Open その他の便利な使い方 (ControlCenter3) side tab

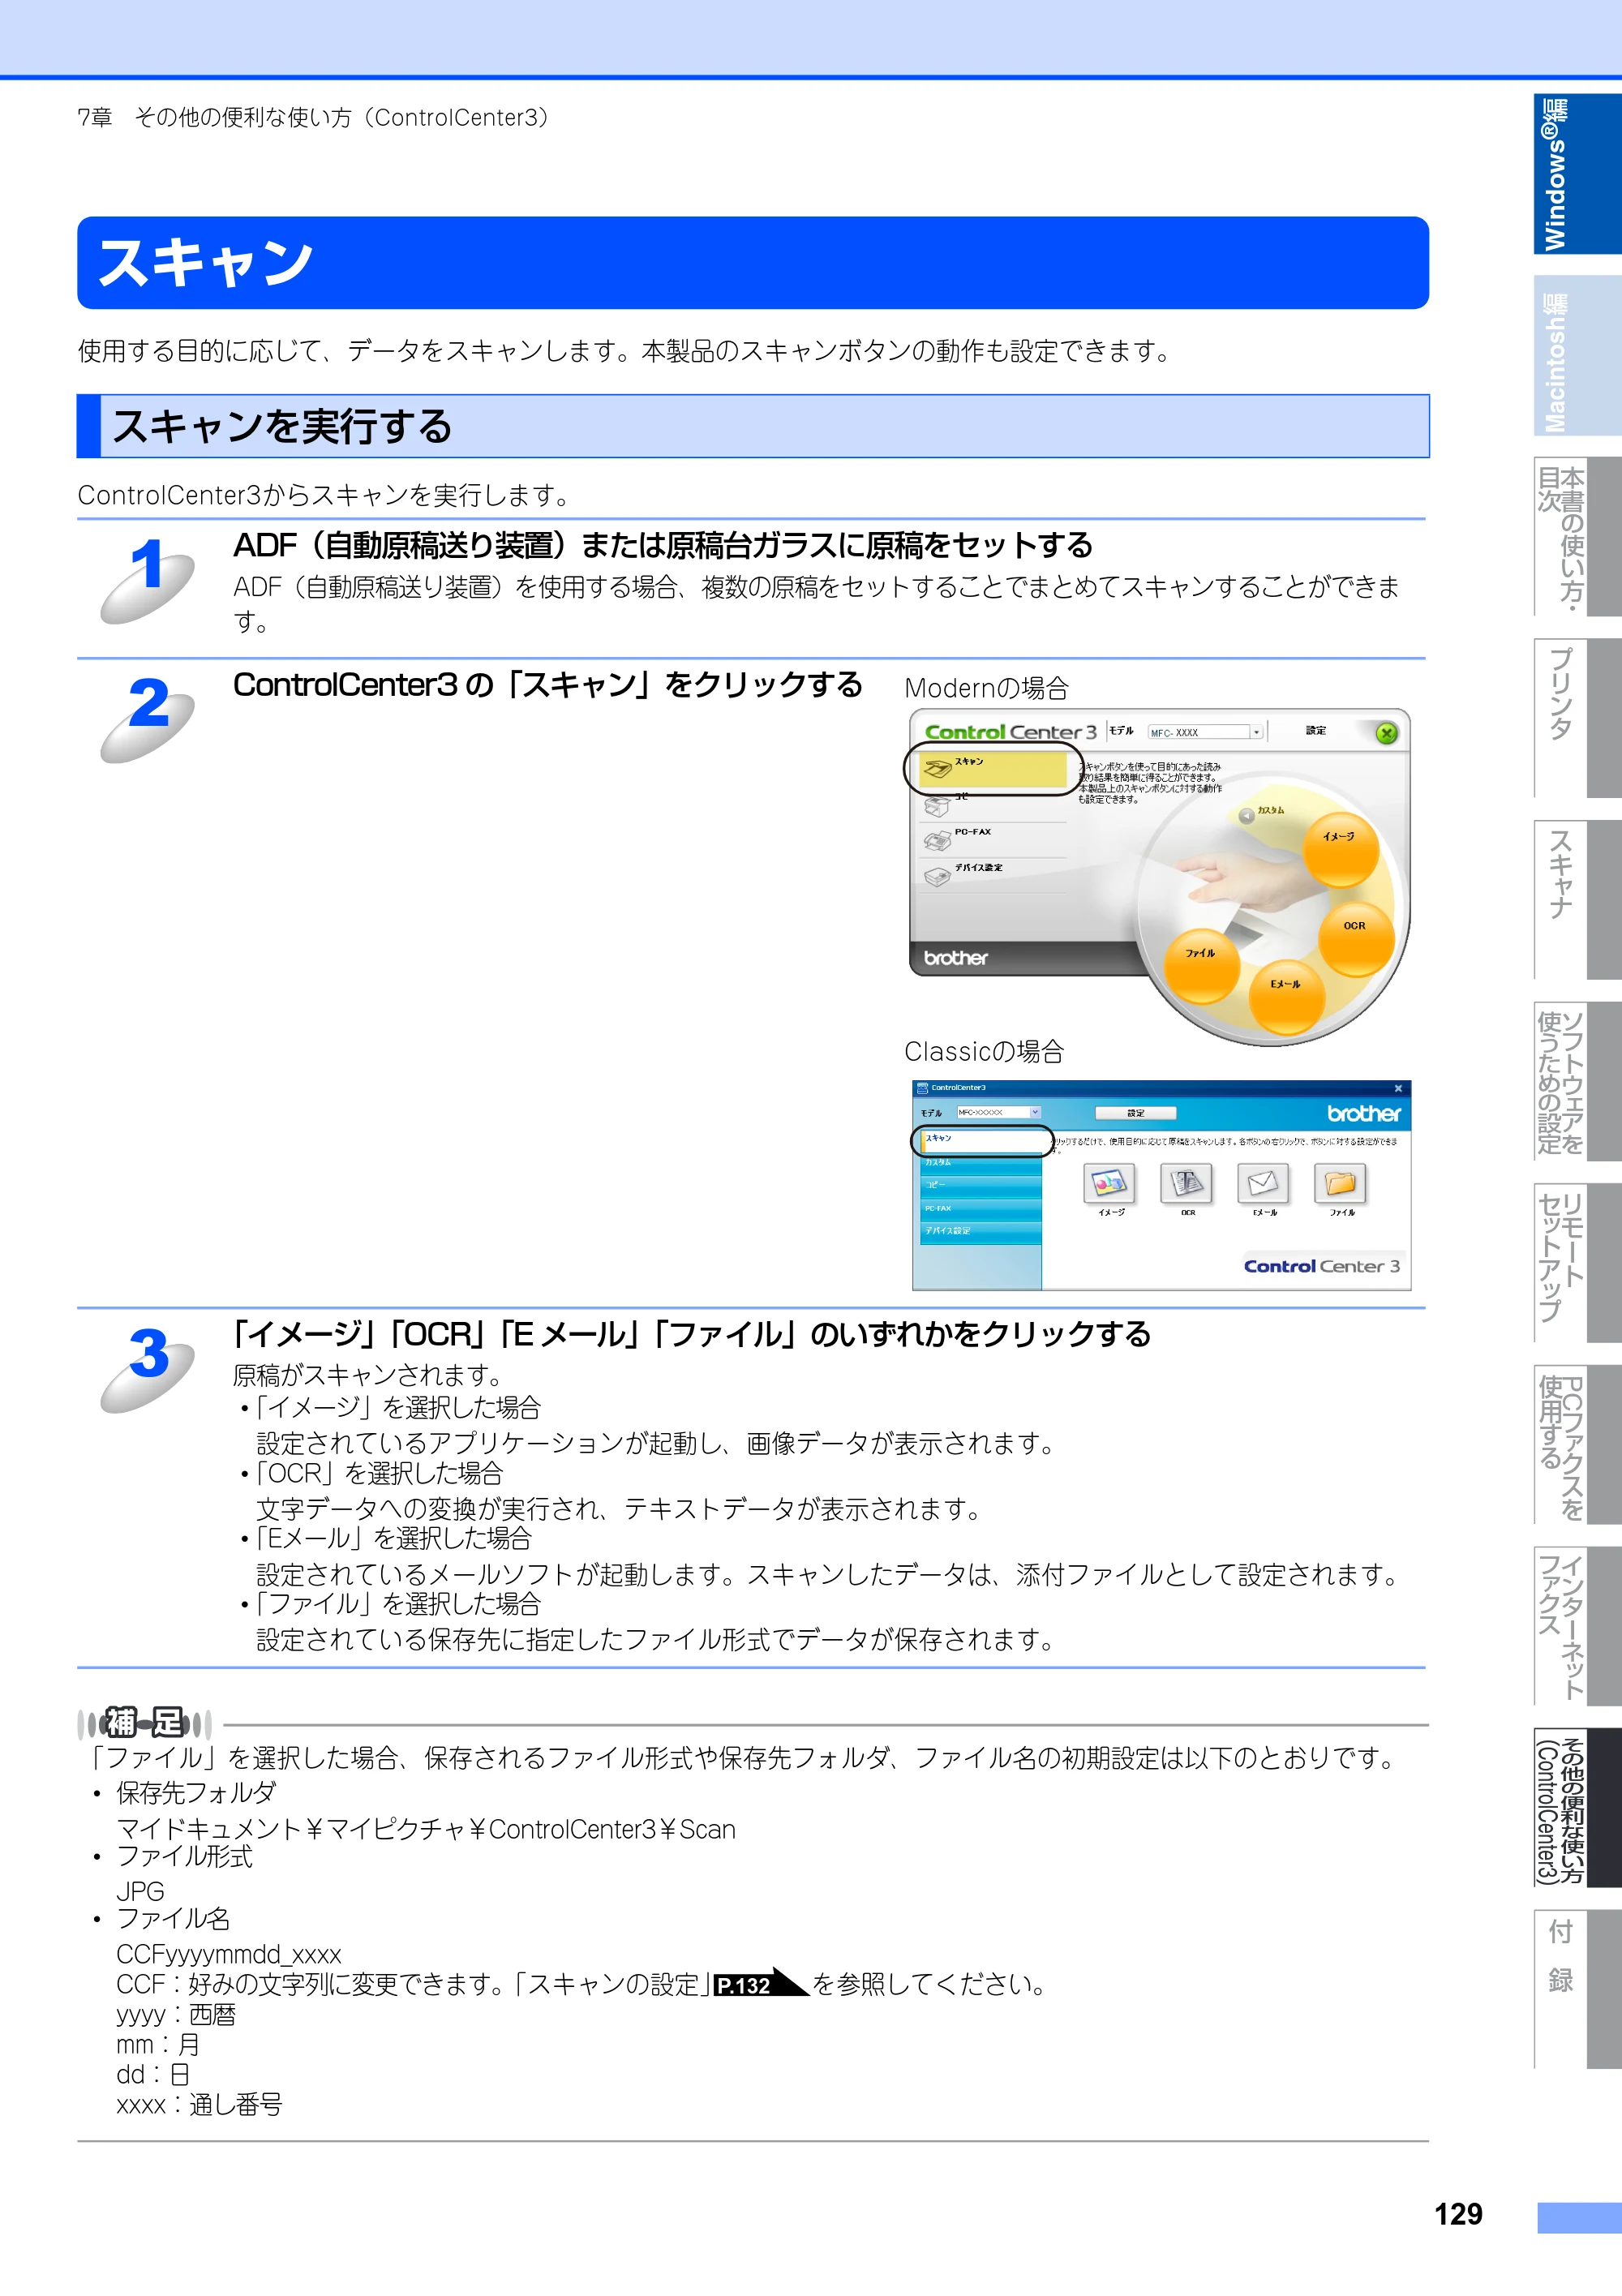[1577, 1807]
